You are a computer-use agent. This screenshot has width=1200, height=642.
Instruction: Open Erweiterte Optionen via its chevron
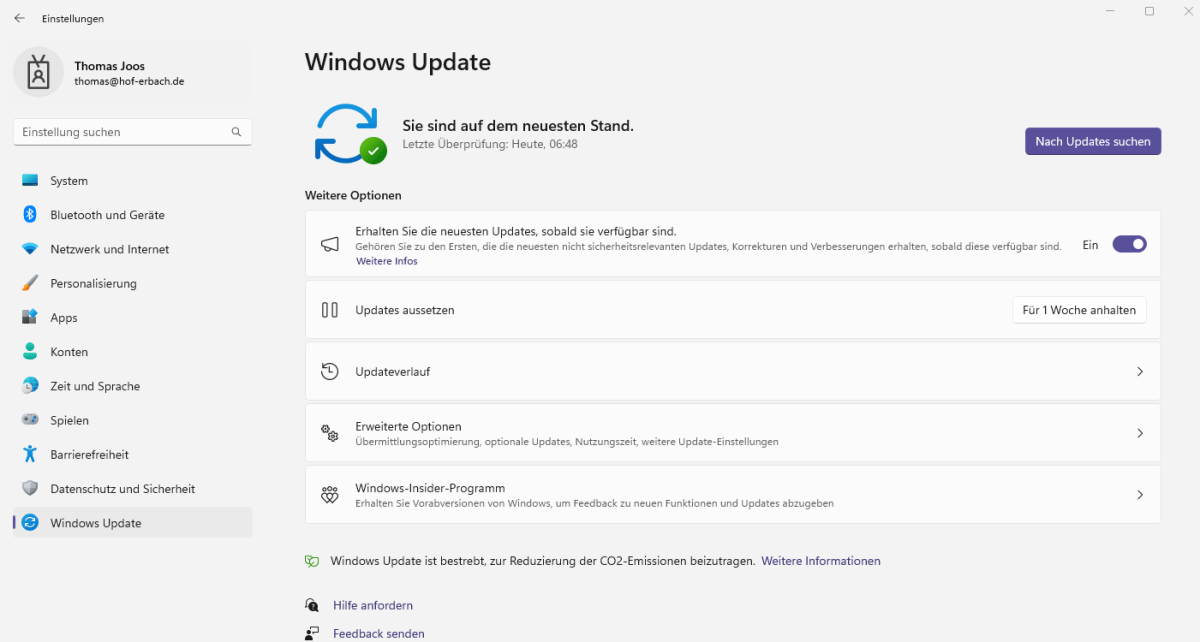coord(1140,433)
